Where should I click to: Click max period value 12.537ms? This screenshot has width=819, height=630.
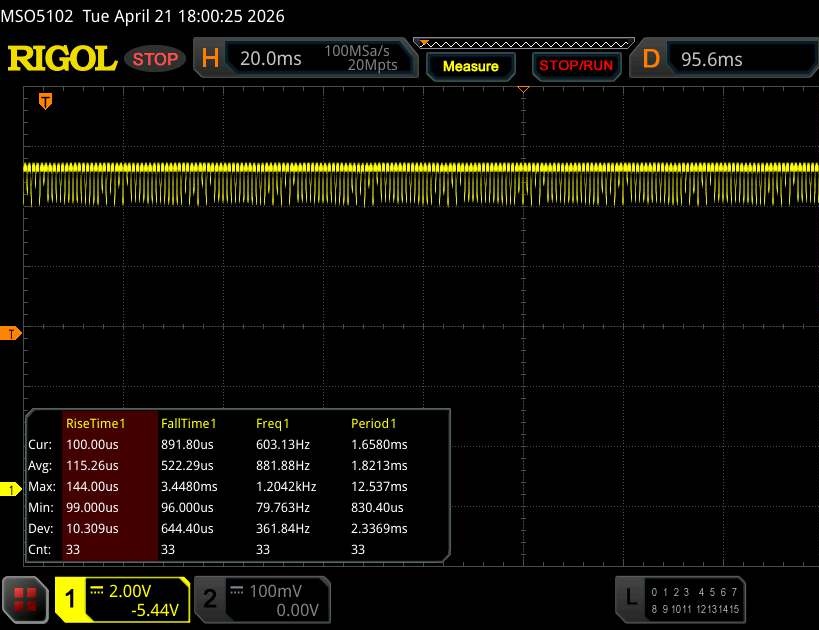[x=379, y=486]
